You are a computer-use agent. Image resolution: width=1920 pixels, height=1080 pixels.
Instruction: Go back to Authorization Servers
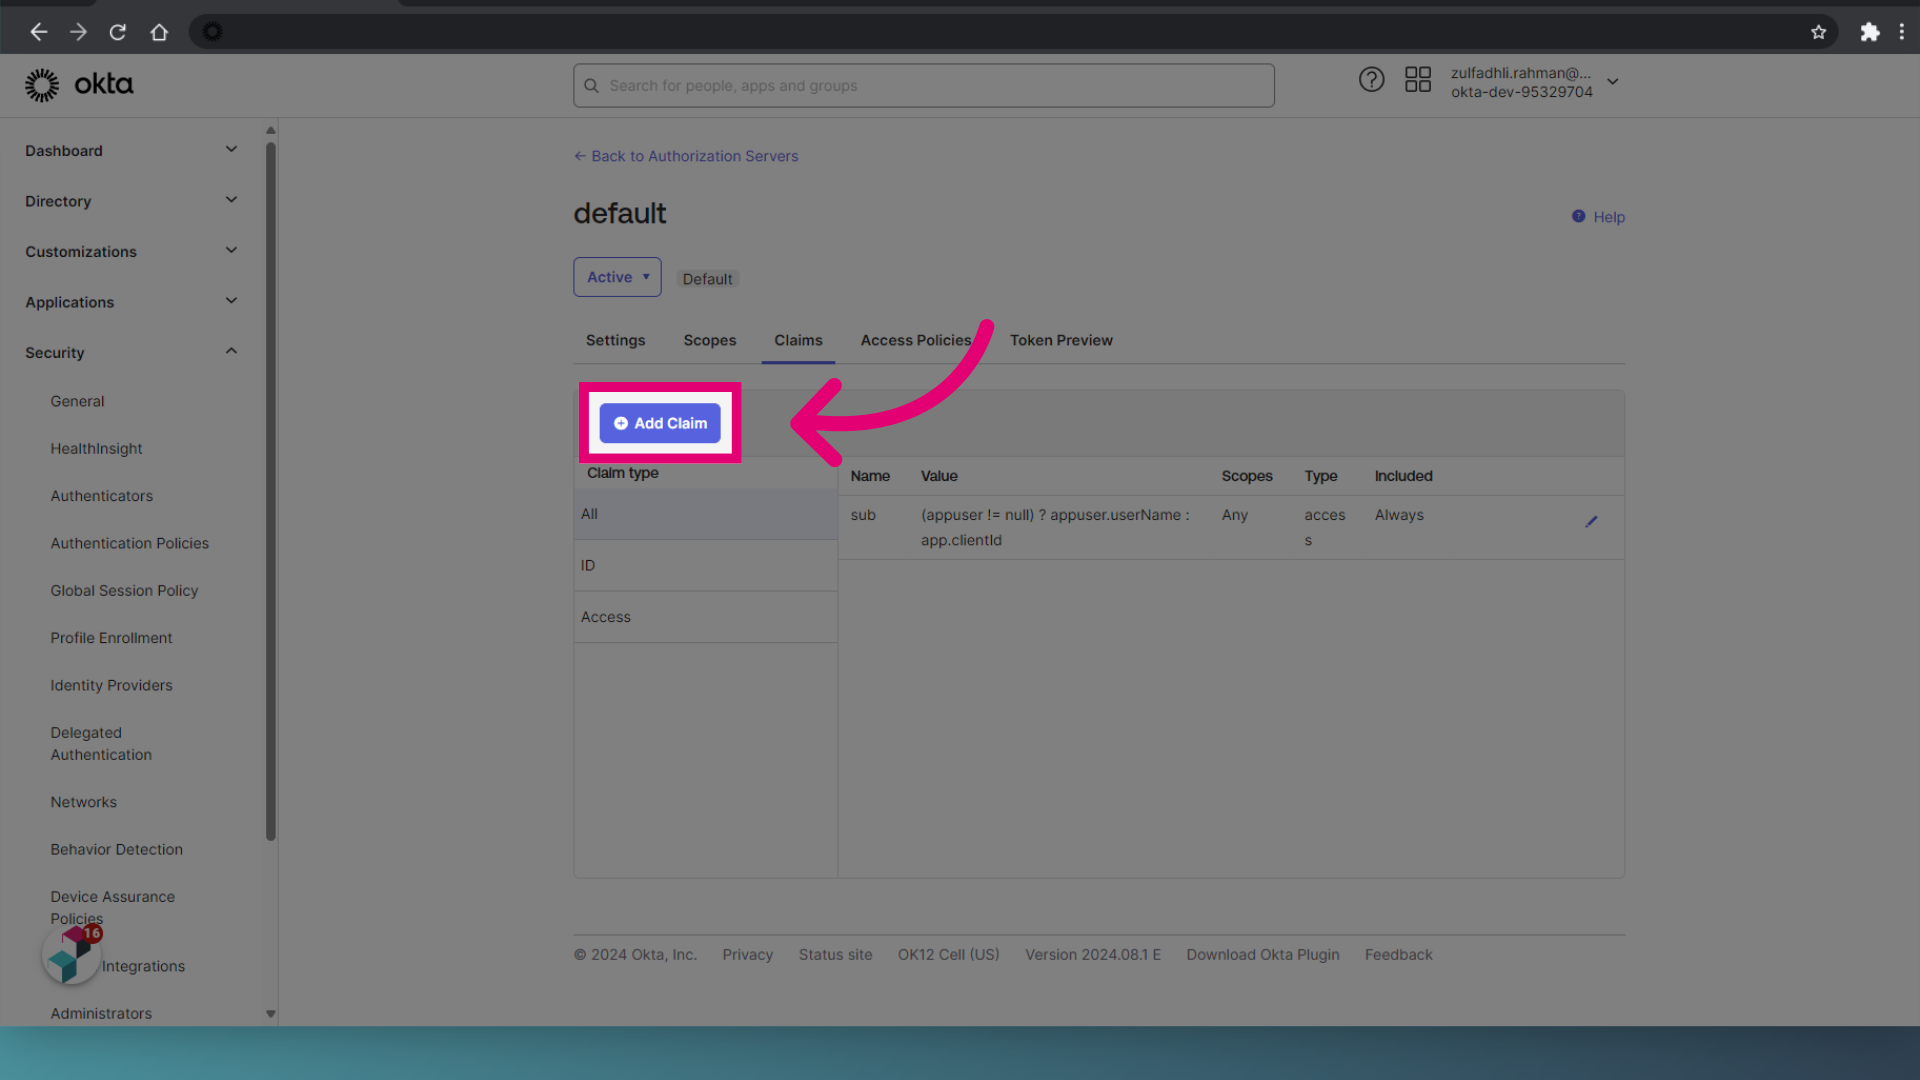(686, 156)
